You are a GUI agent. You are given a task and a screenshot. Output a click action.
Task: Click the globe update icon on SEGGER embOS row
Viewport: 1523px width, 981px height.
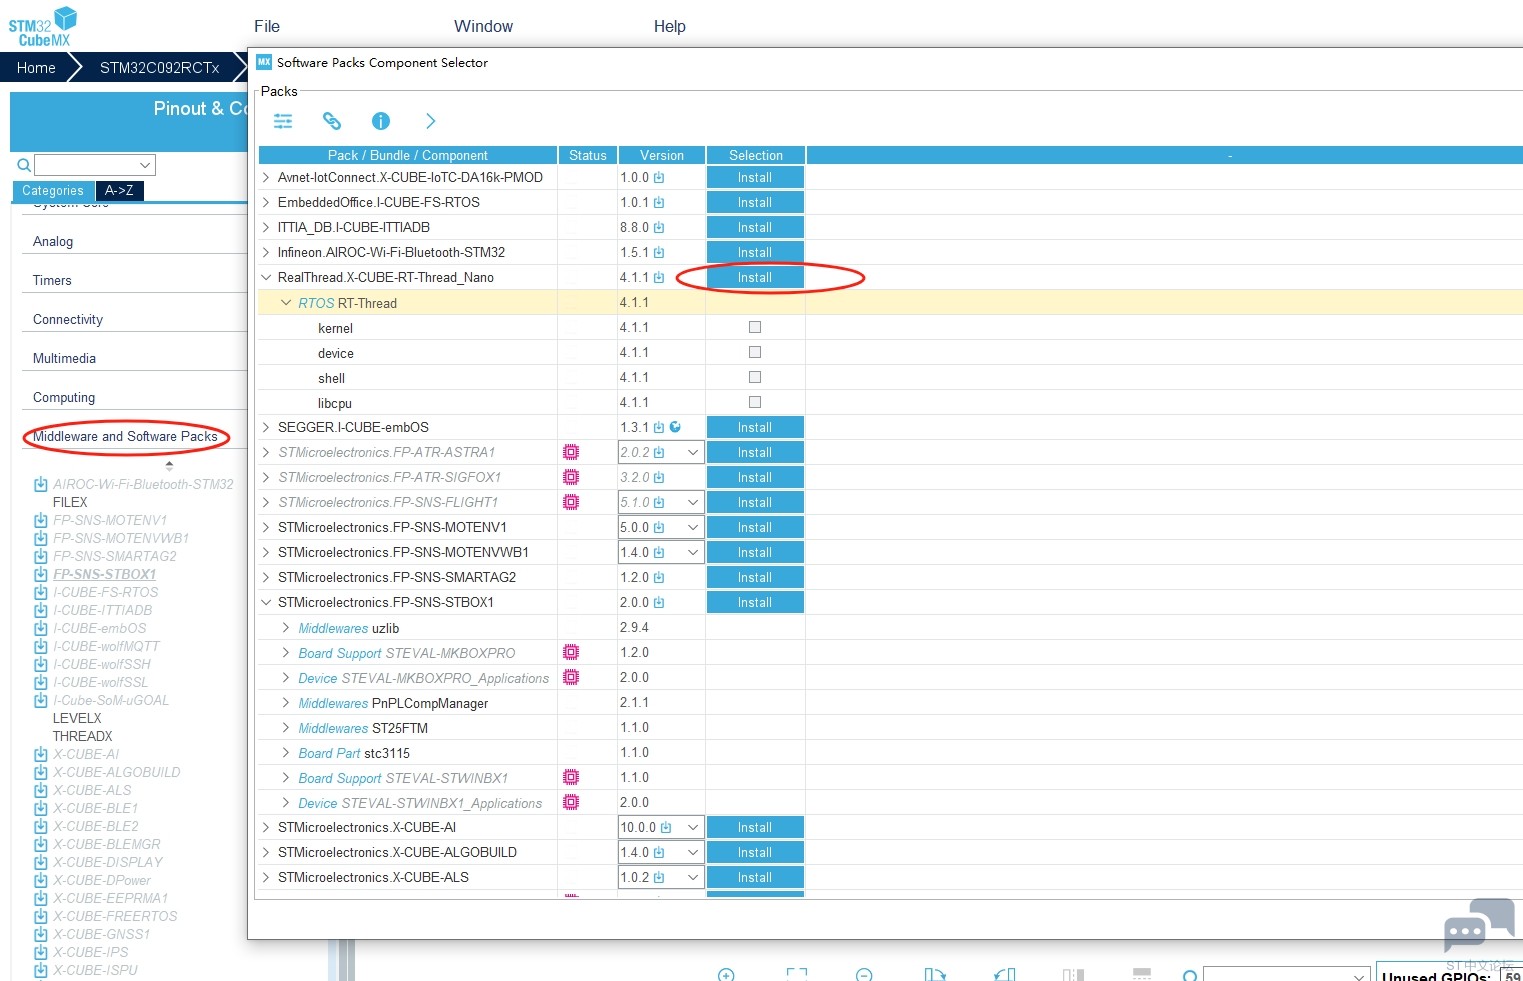point(675,427)
